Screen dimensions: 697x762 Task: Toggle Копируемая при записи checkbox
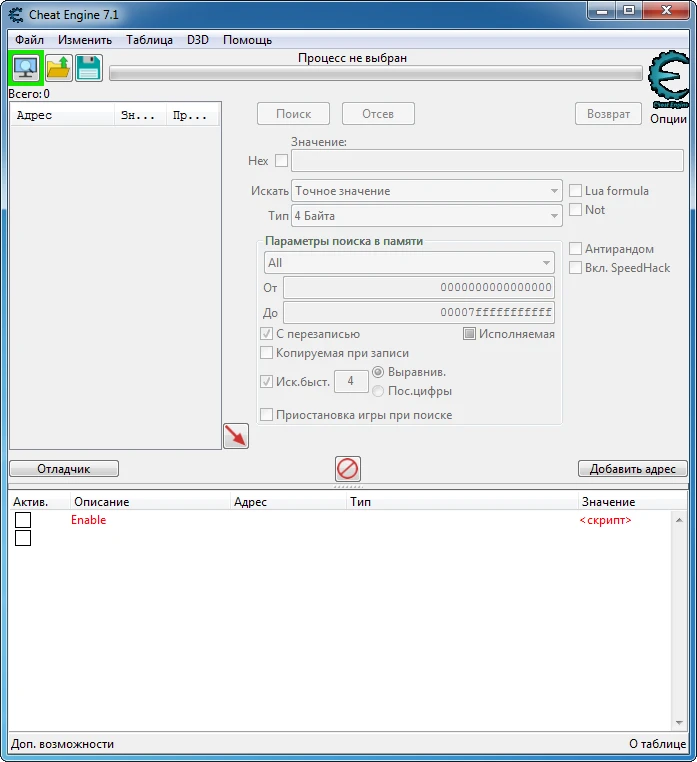click(x=266, y=353)
